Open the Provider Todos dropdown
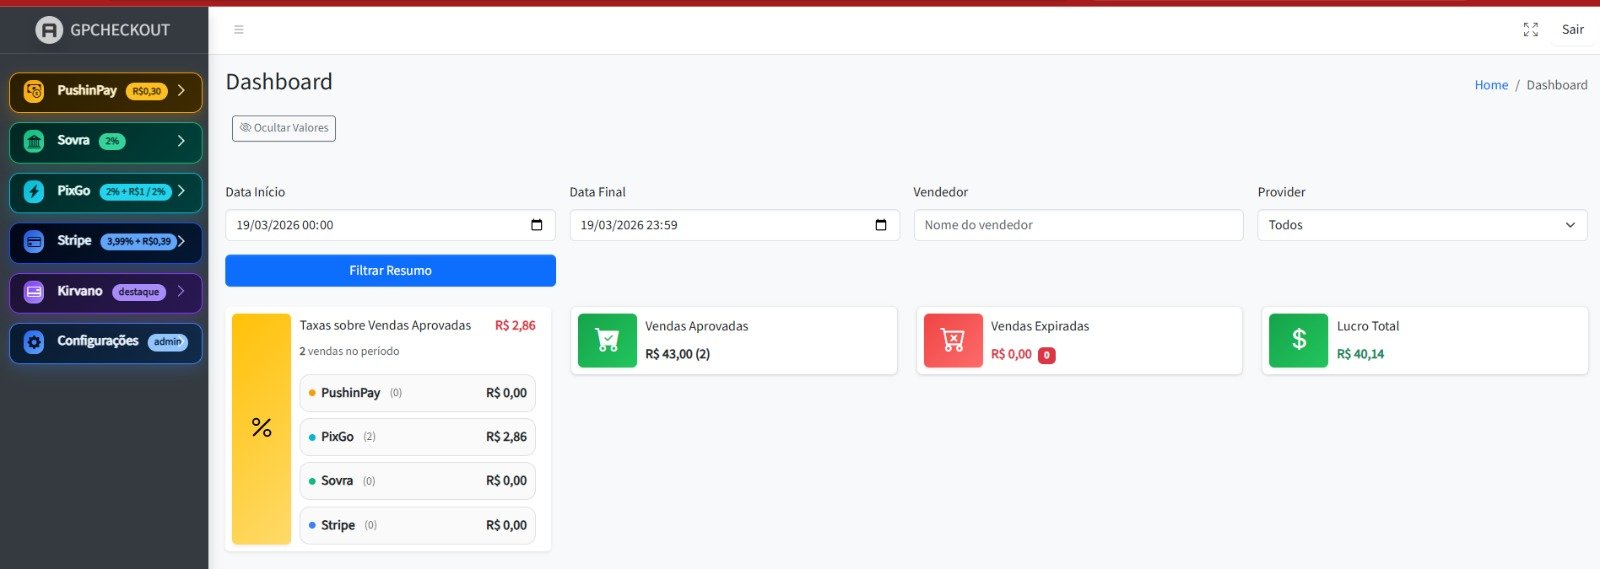Screen dimensions: 1600x569 1422,225
